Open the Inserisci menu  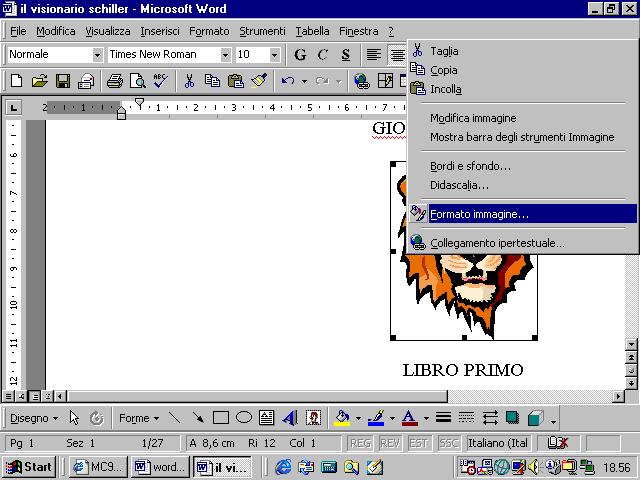(x=160, y=31)
